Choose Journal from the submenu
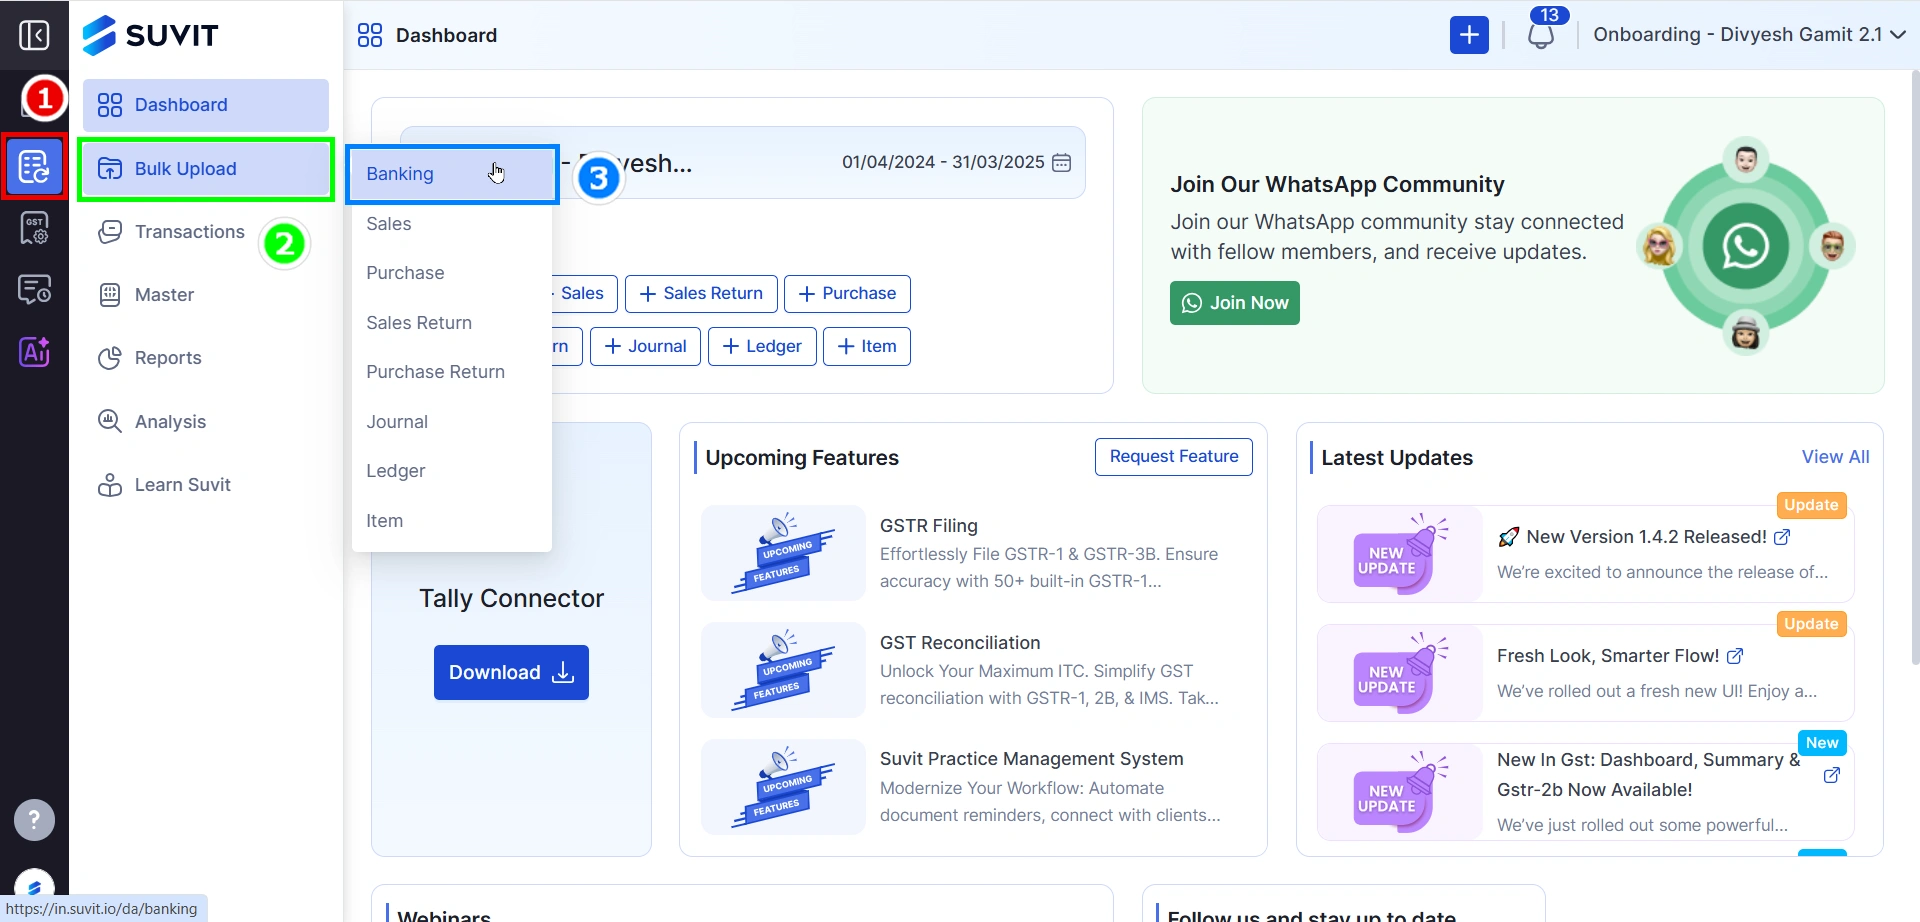 click(452, 422)
